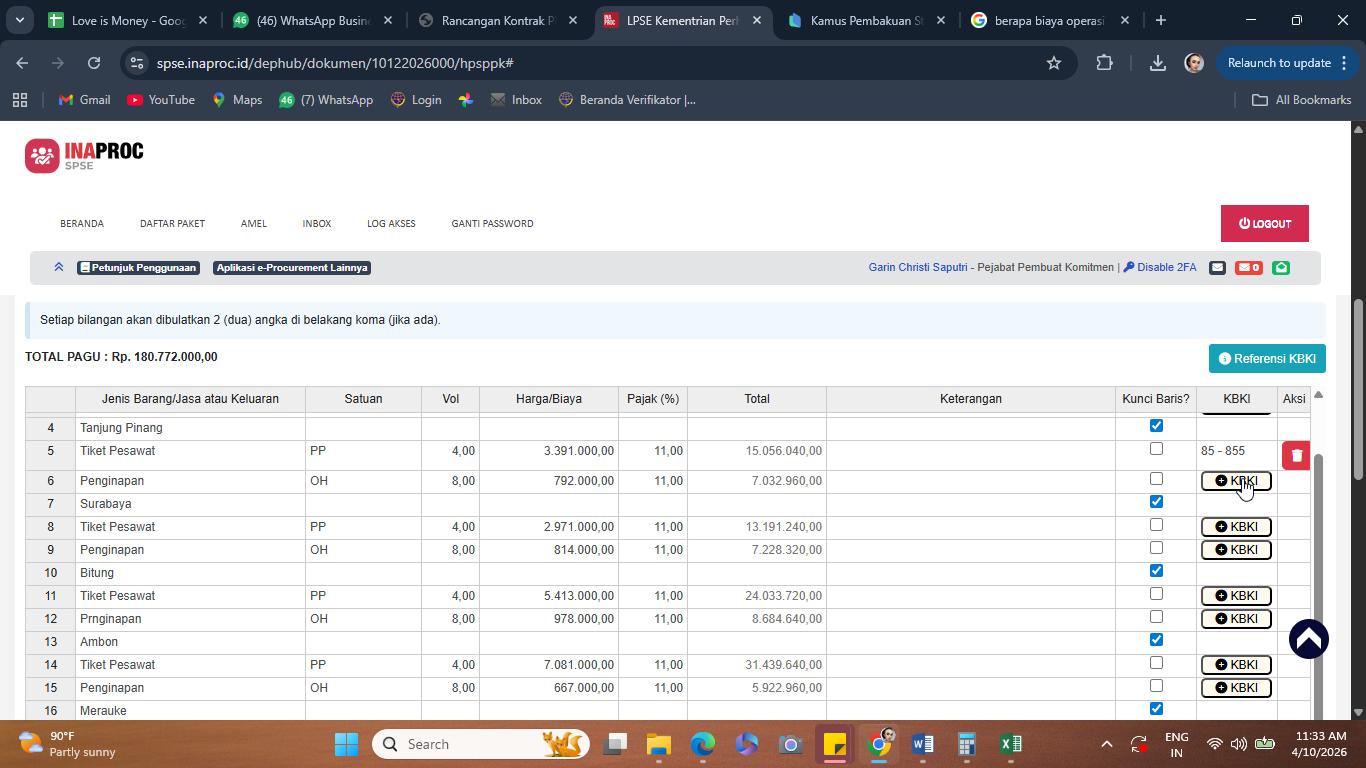This screenshot has height=768, width=1366.
Task: Switch to Love is Money Google tab
Action: (x=128, y=20)
